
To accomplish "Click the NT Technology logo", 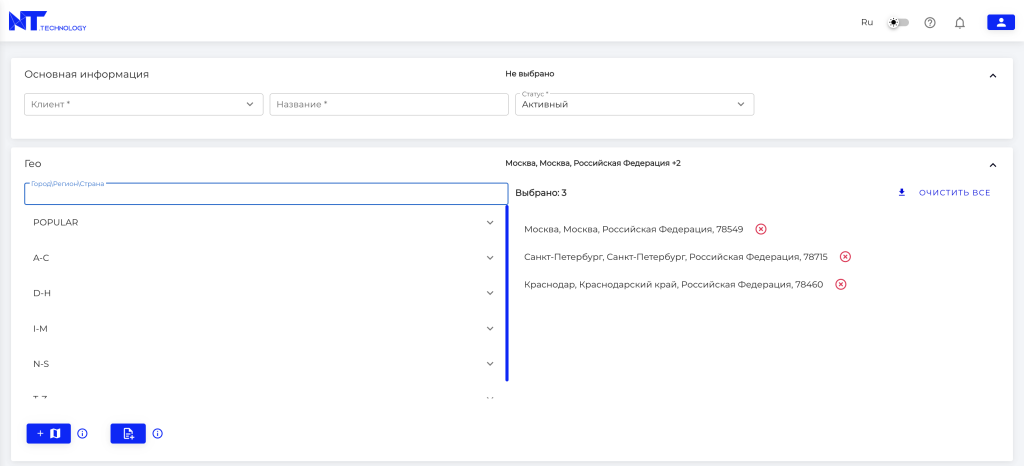I will click(47, 21).
